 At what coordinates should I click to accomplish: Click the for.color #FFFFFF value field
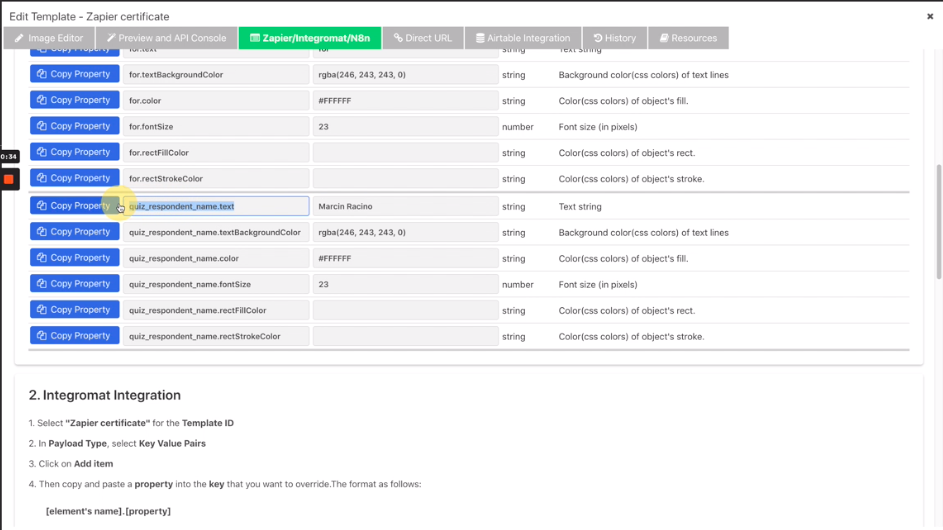[405, 100]
